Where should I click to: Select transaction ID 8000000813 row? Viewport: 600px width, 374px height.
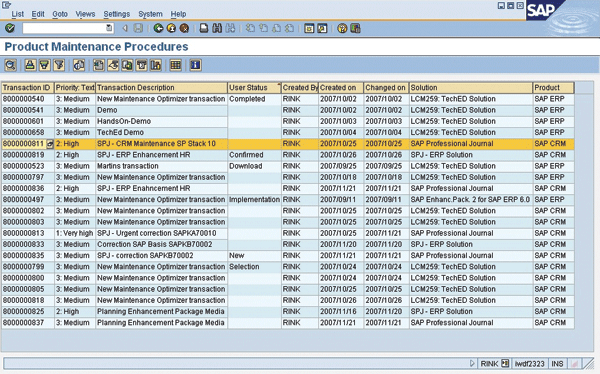tap(288, 233)
